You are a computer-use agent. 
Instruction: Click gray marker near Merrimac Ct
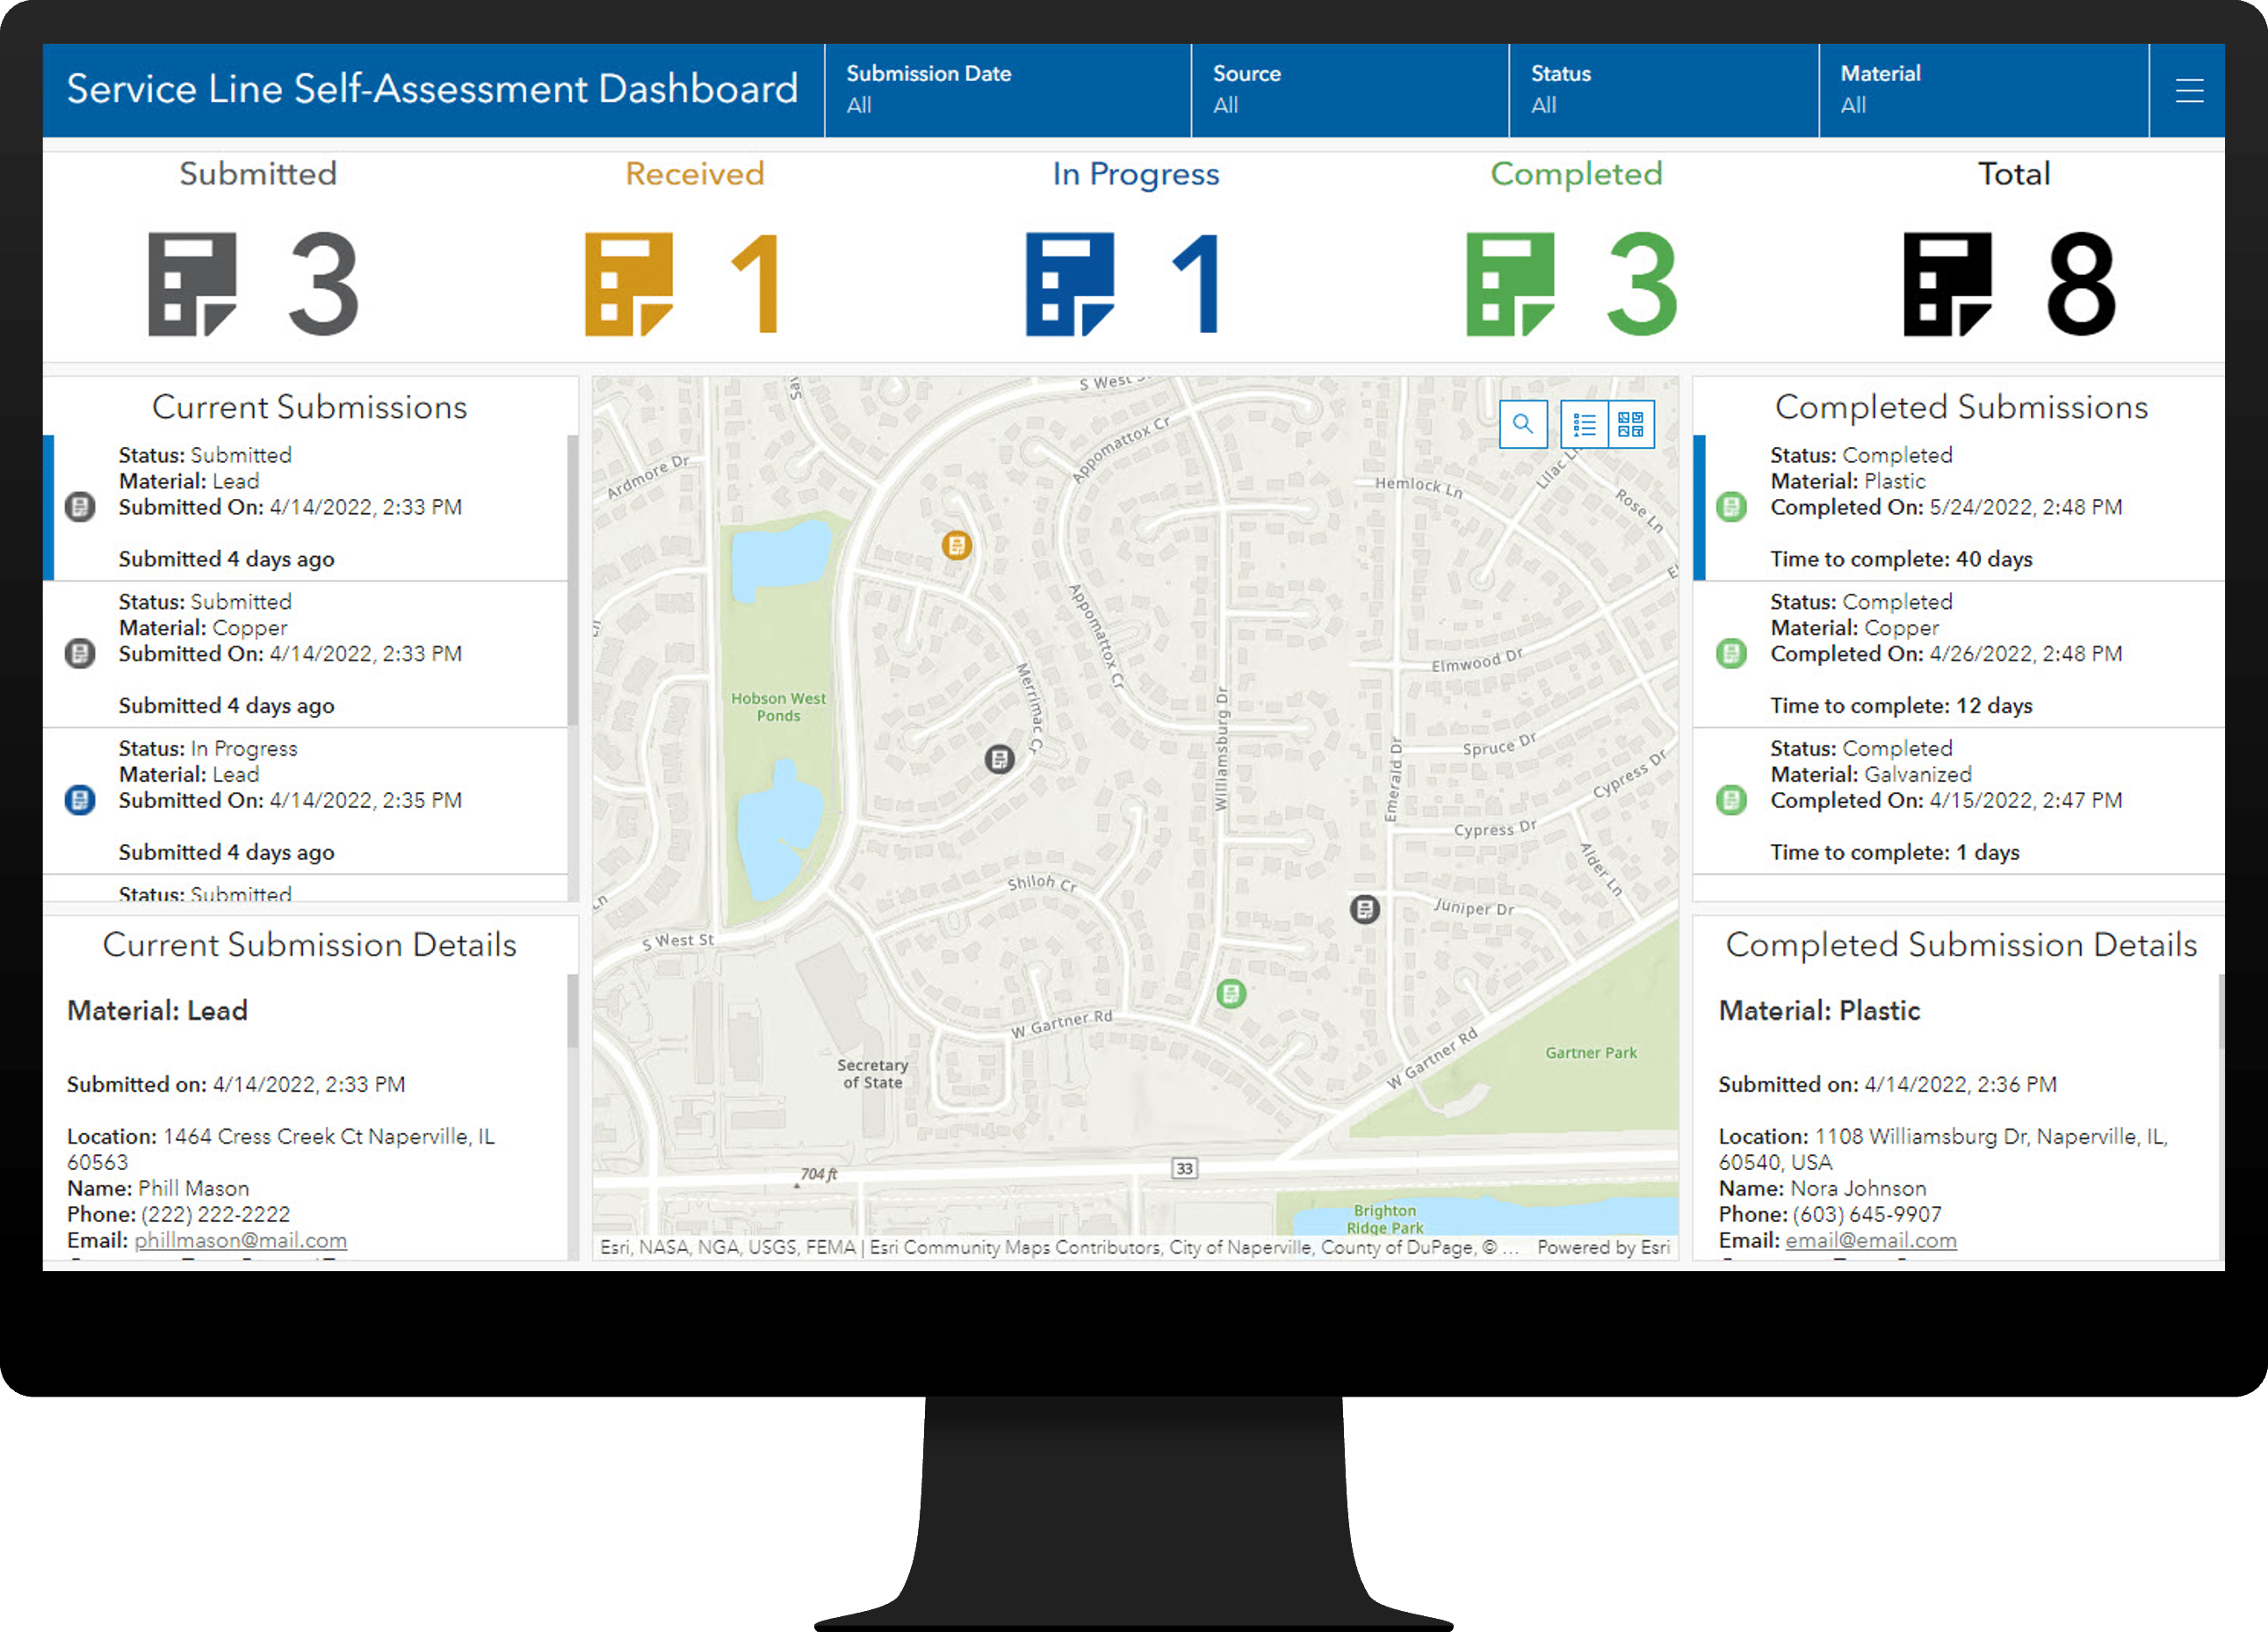(x=999, y=759)
